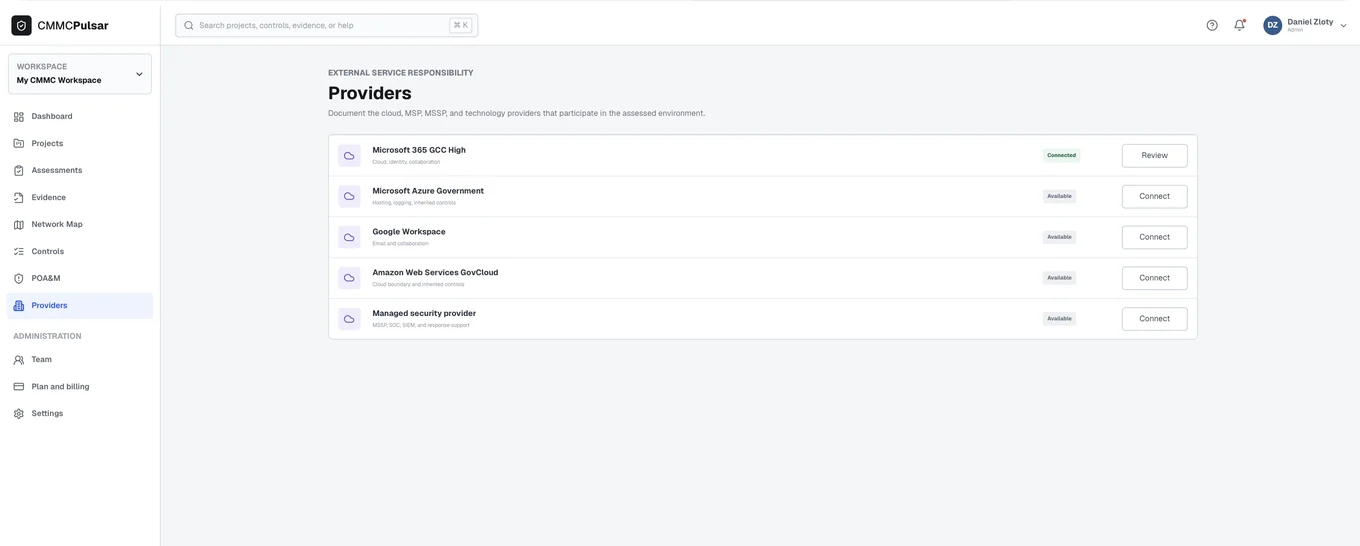
Task: Click cloud icon for Microsoft 365 GCC High
Action: pos(349,156)
